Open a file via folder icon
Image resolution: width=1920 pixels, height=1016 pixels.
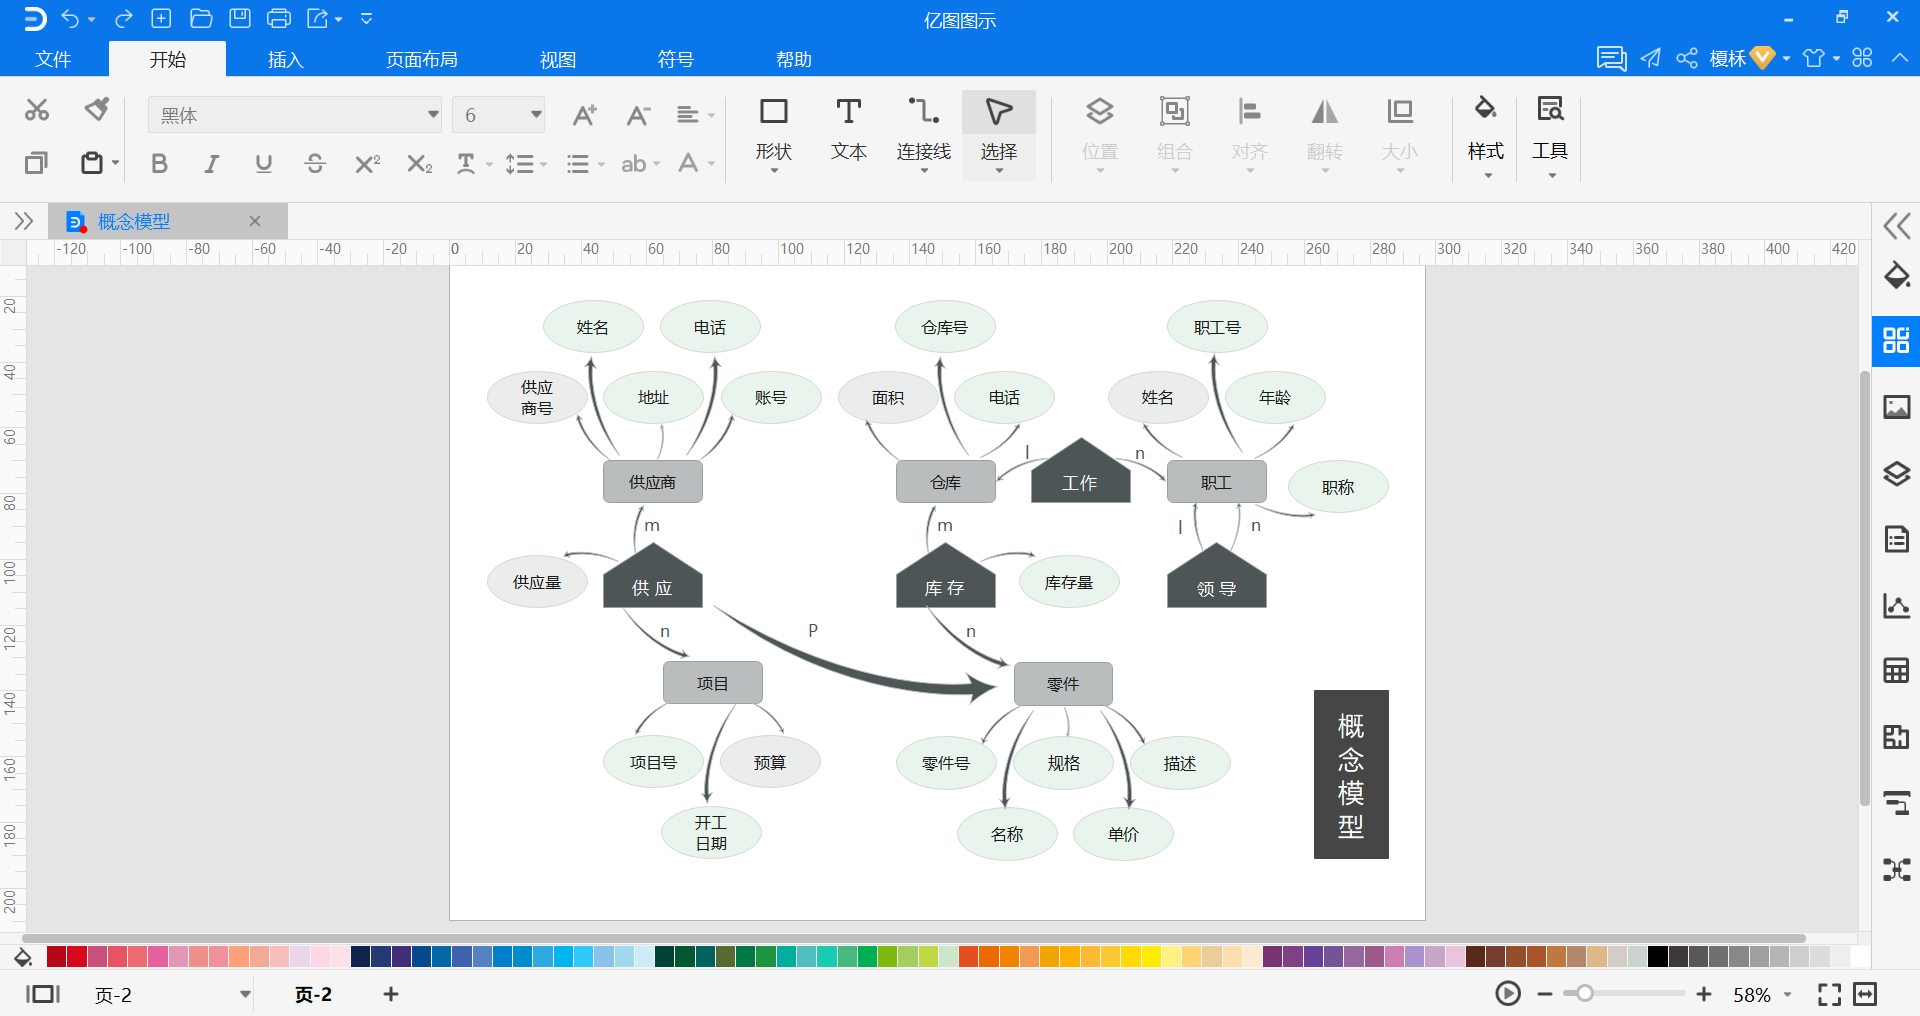click(201, 18)
